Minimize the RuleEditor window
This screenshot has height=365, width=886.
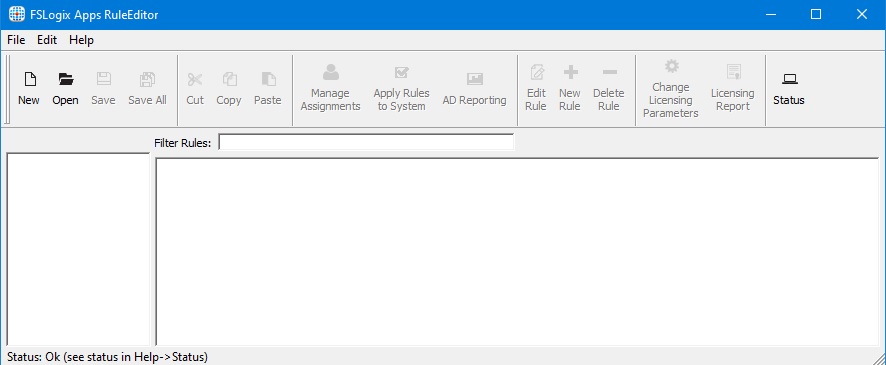pyautogui.click(x=770, y=15)
